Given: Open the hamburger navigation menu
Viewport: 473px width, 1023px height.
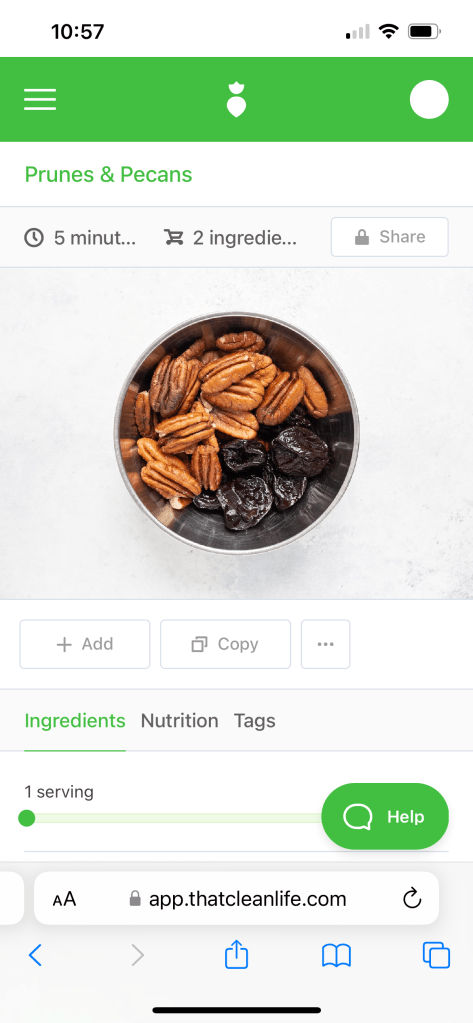Looking at the screenshot, I should pyautogui.click(x=40, y=99).
